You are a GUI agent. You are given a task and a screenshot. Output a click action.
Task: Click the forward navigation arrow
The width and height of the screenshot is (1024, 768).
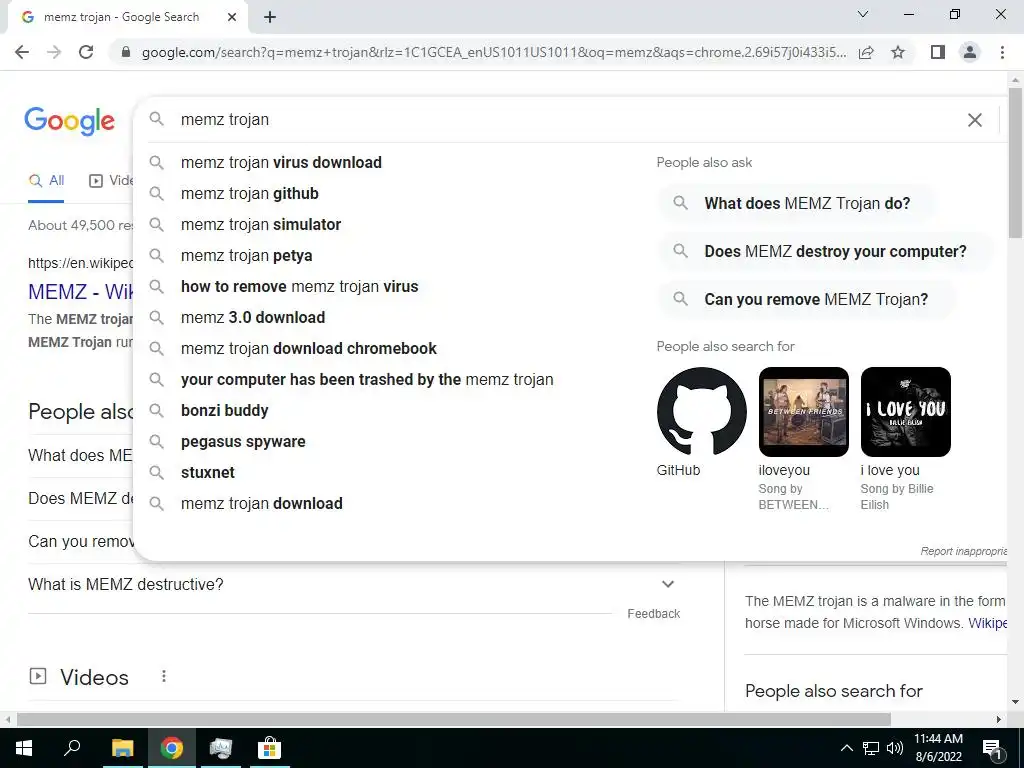(54, 52)
